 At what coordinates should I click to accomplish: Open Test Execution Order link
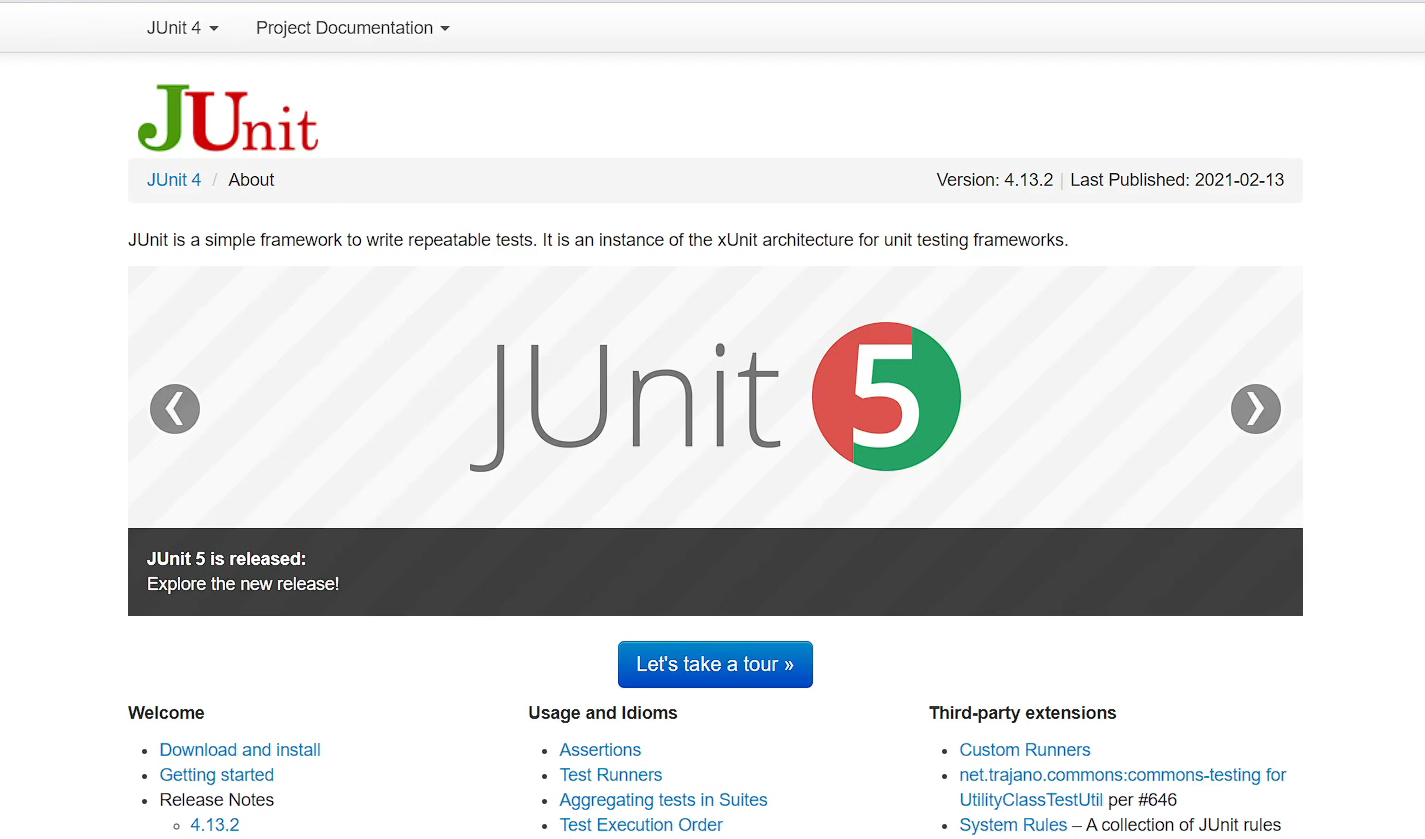coord(641,825)
